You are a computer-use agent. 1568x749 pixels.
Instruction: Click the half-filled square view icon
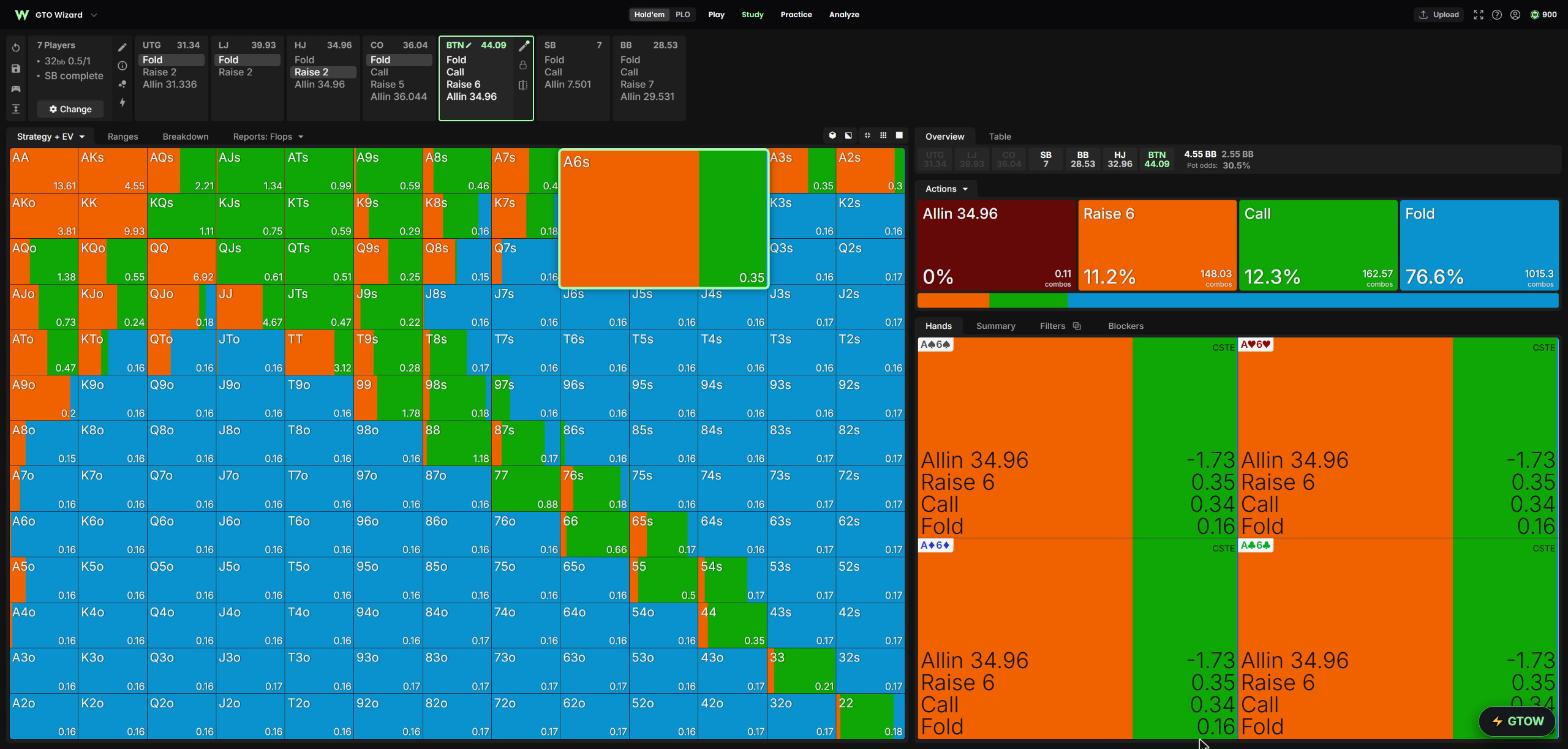click(x=849, y=136)
